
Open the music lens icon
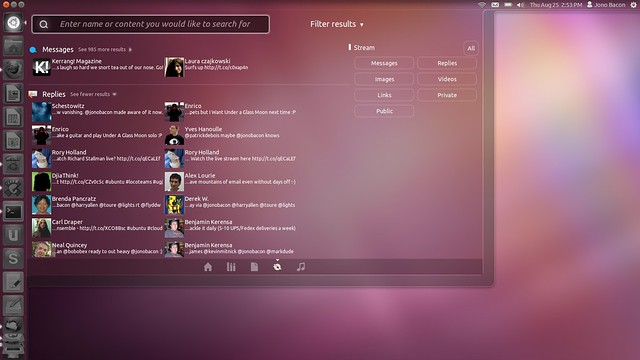point(301,267)
